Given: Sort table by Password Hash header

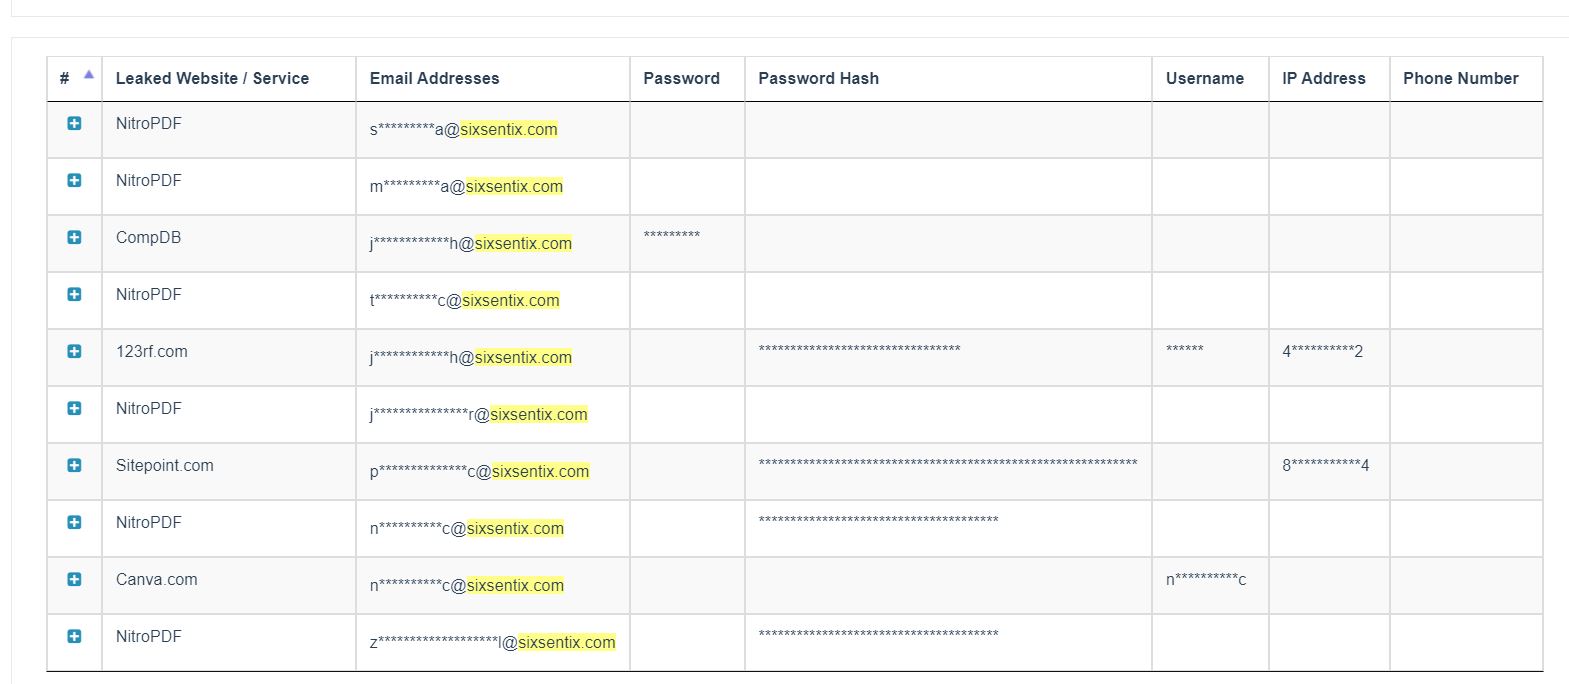Looking at the screenshot, I should (818, 78).
